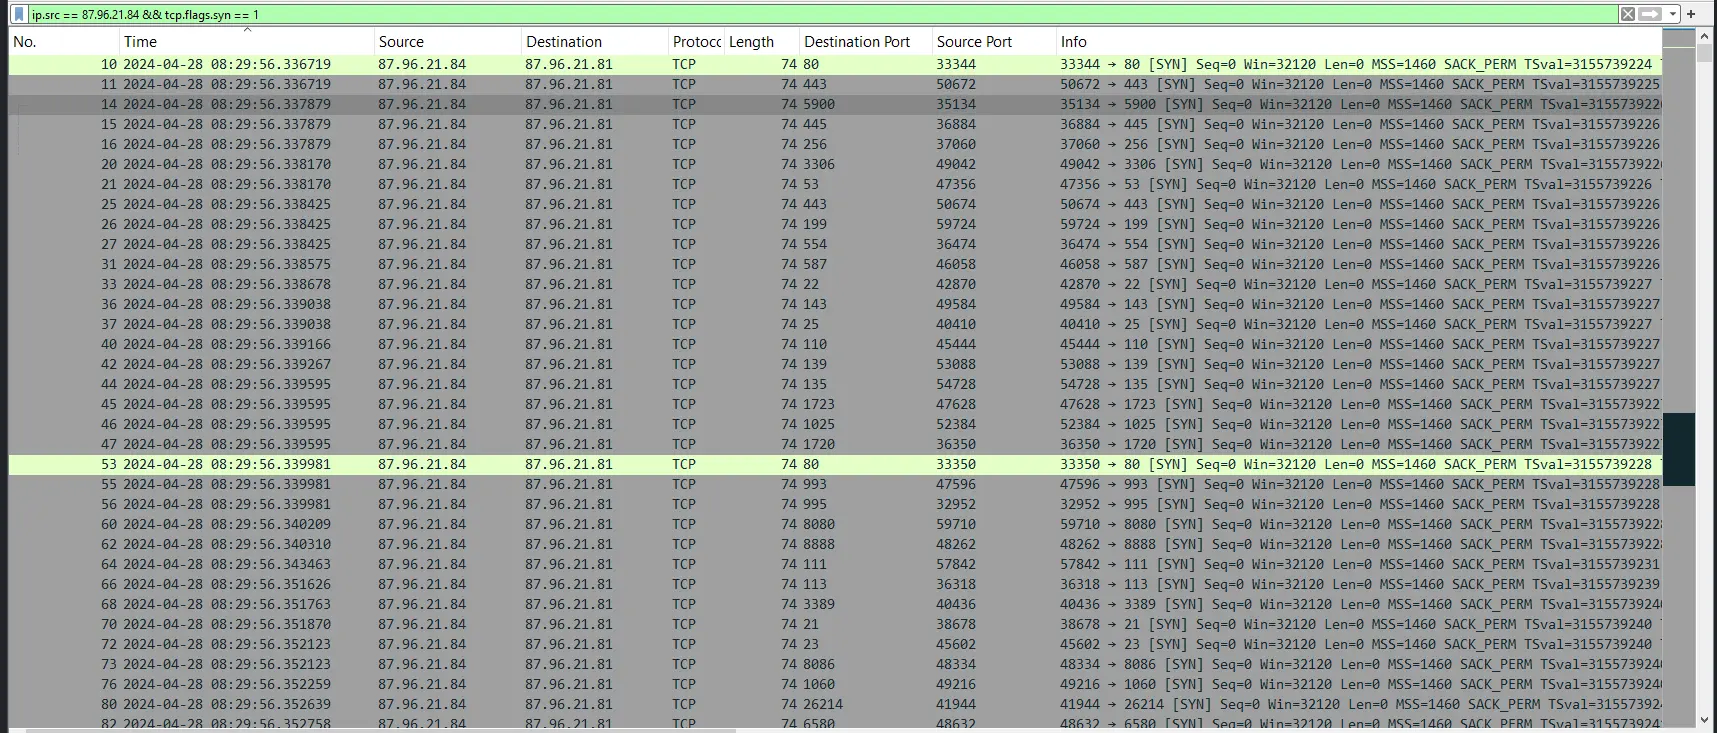Sort packets by the Time column header
Screen dimensions: 1717x733
(x=246, y=42)
